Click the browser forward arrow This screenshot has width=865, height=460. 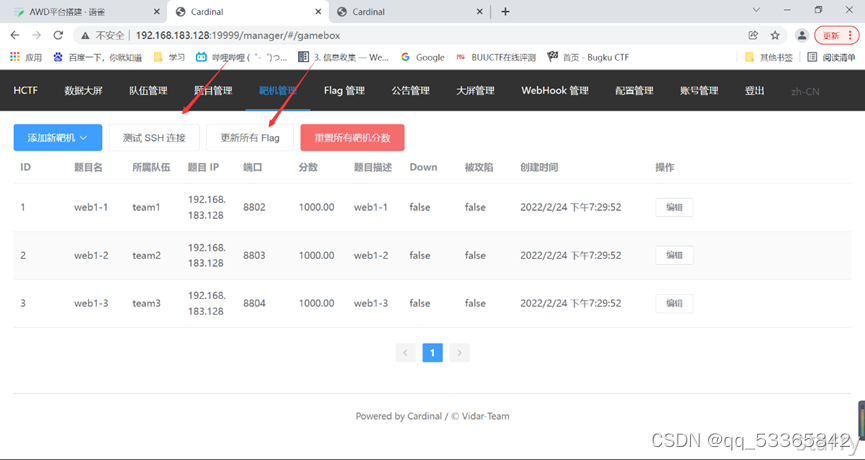[x=36, y=35]
